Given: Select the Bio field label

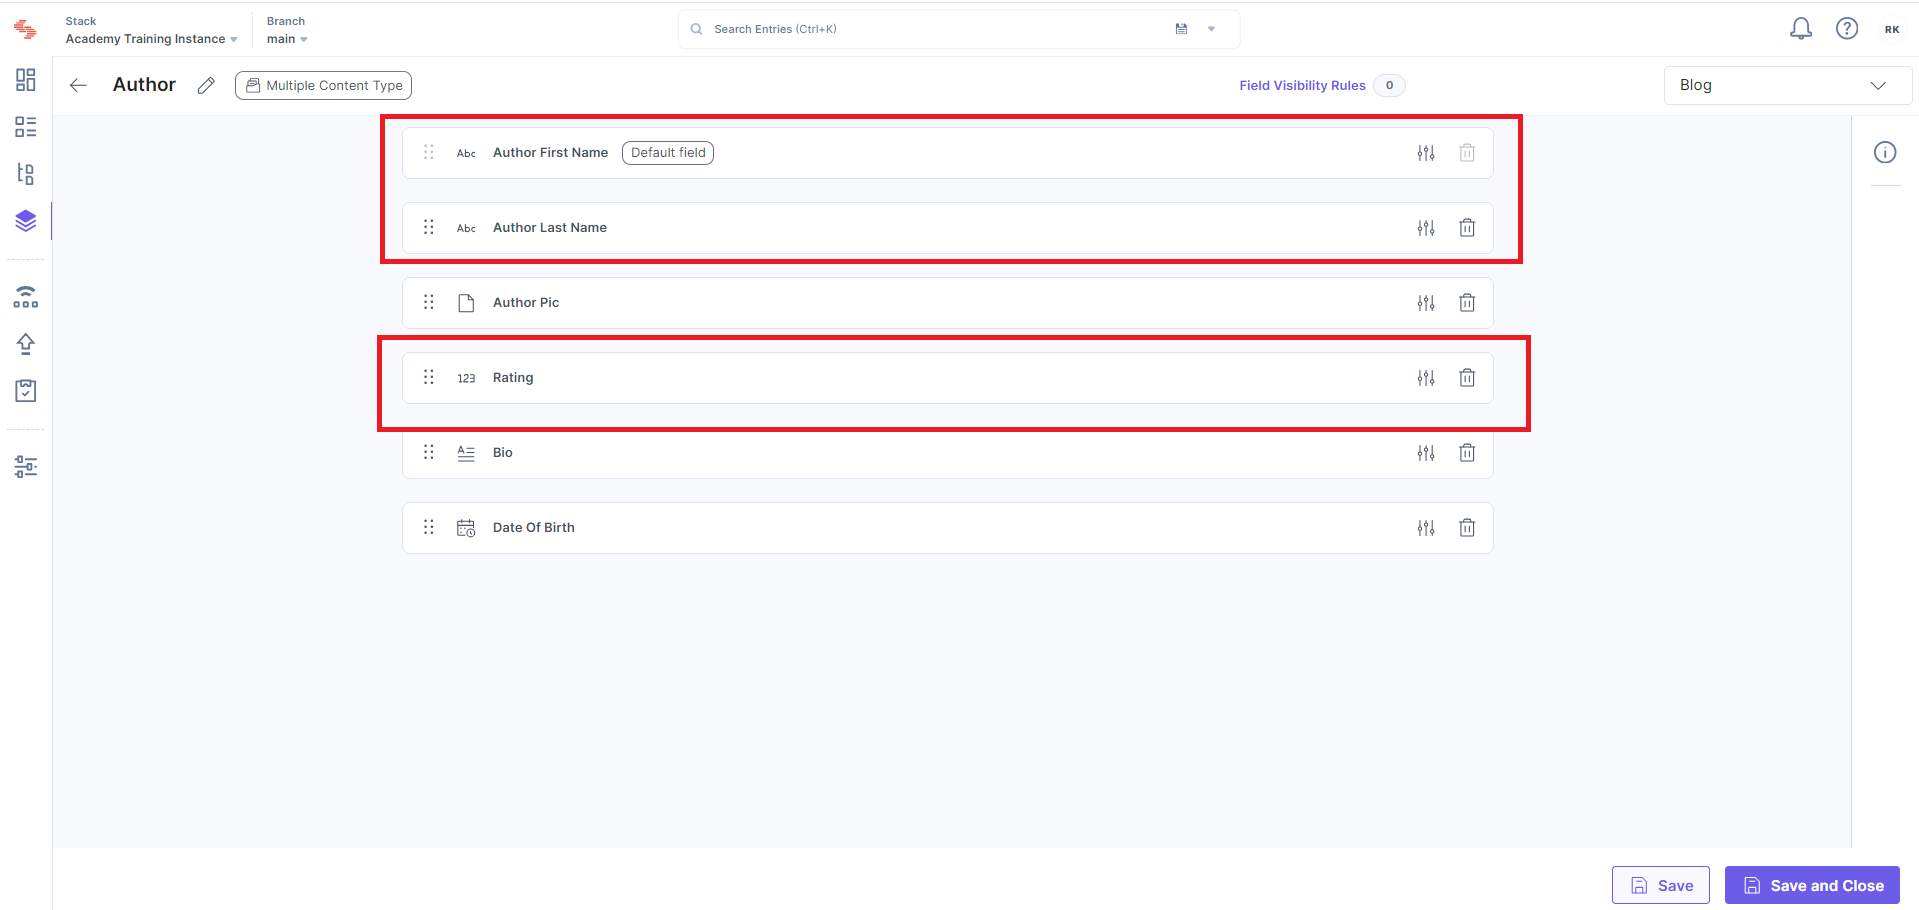Looking at the screenshot, I should coord(503,453).
